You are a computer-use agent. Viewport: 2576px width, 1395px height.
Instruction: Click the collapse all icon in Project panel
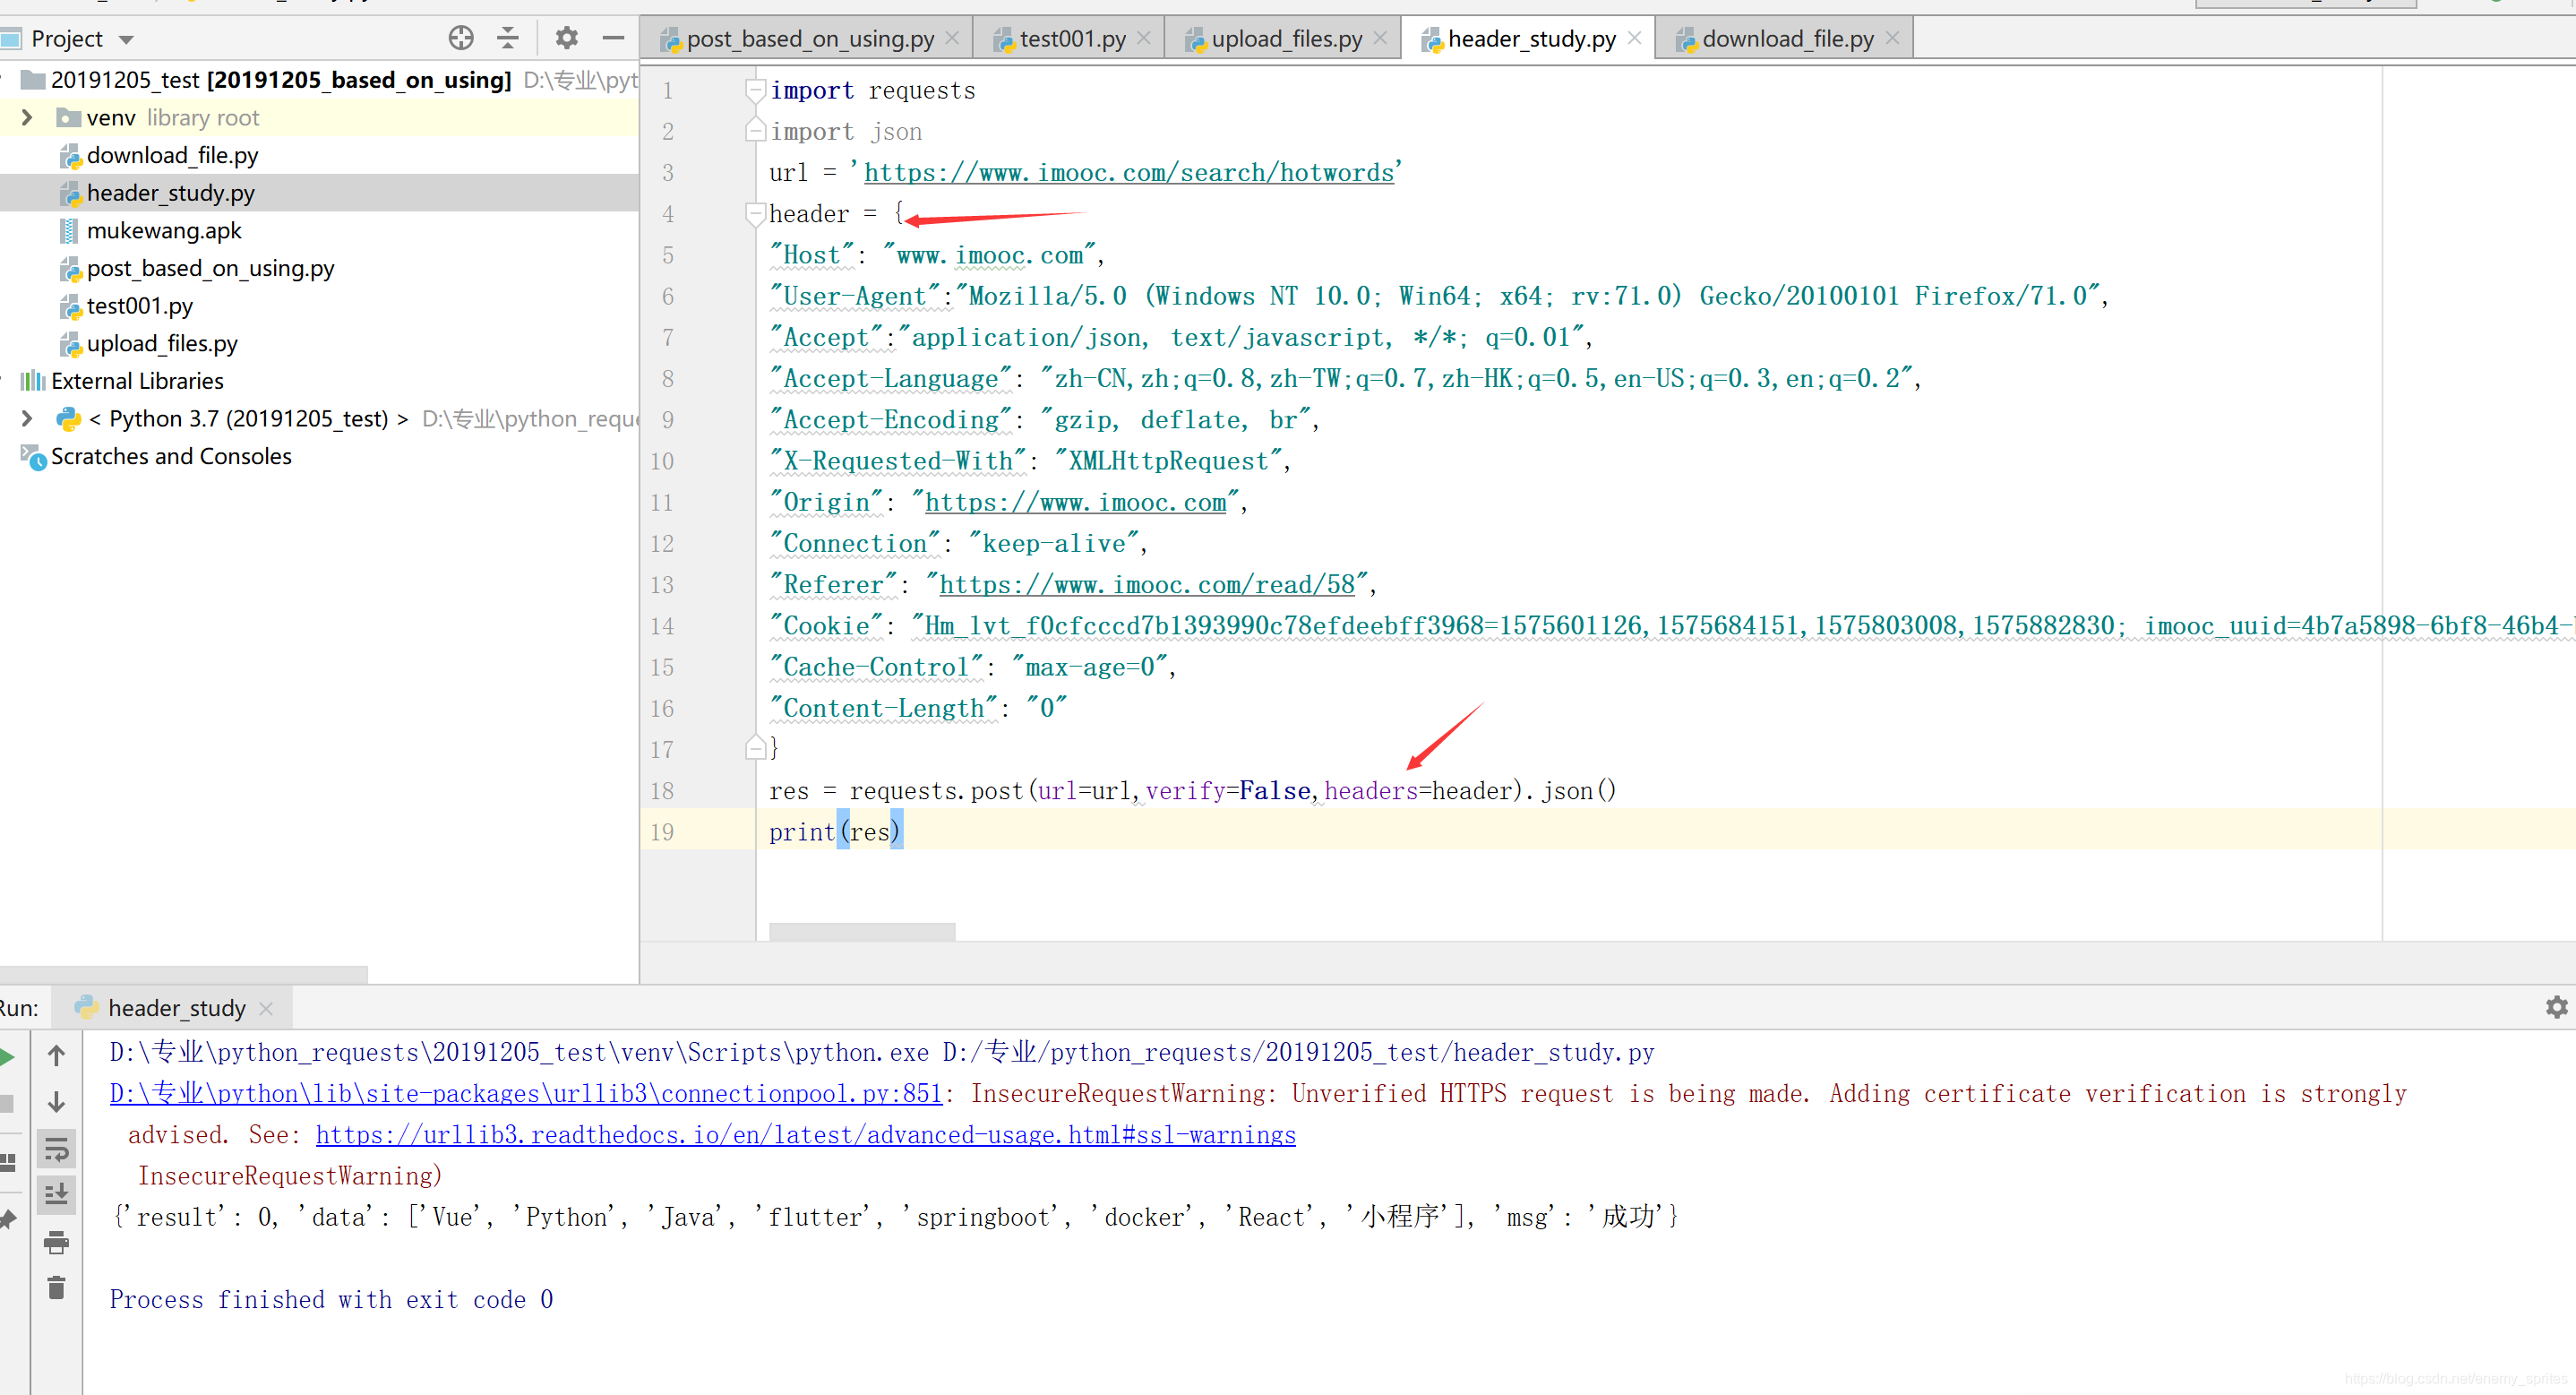click(508, 38)
